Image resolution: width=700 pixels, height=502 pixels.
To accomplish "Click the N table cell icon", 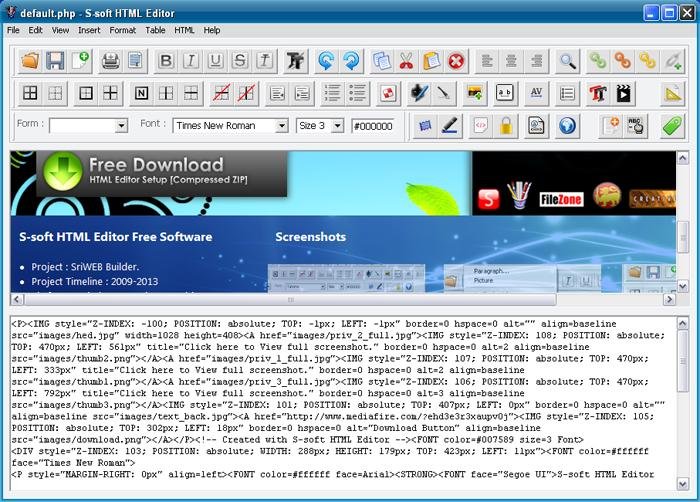I will (141, 93).
